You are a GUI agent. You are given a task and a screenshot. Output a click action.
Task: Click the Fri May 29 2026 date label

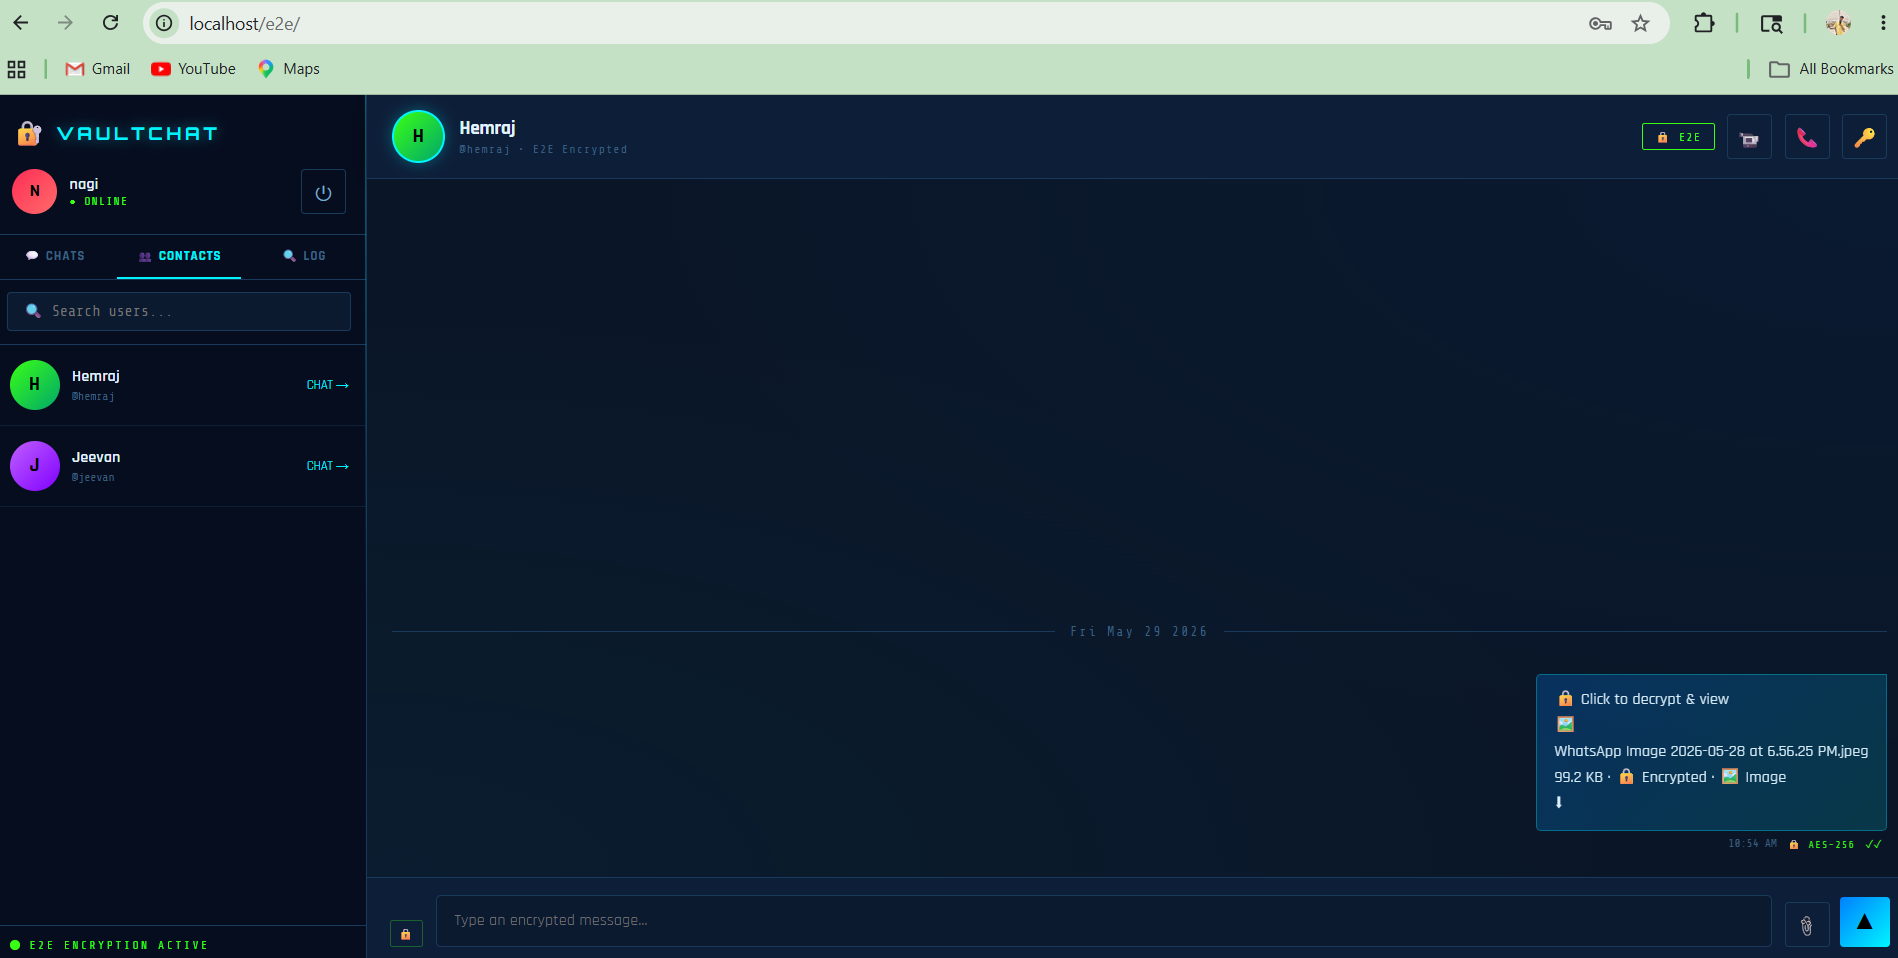point(1139,632)
